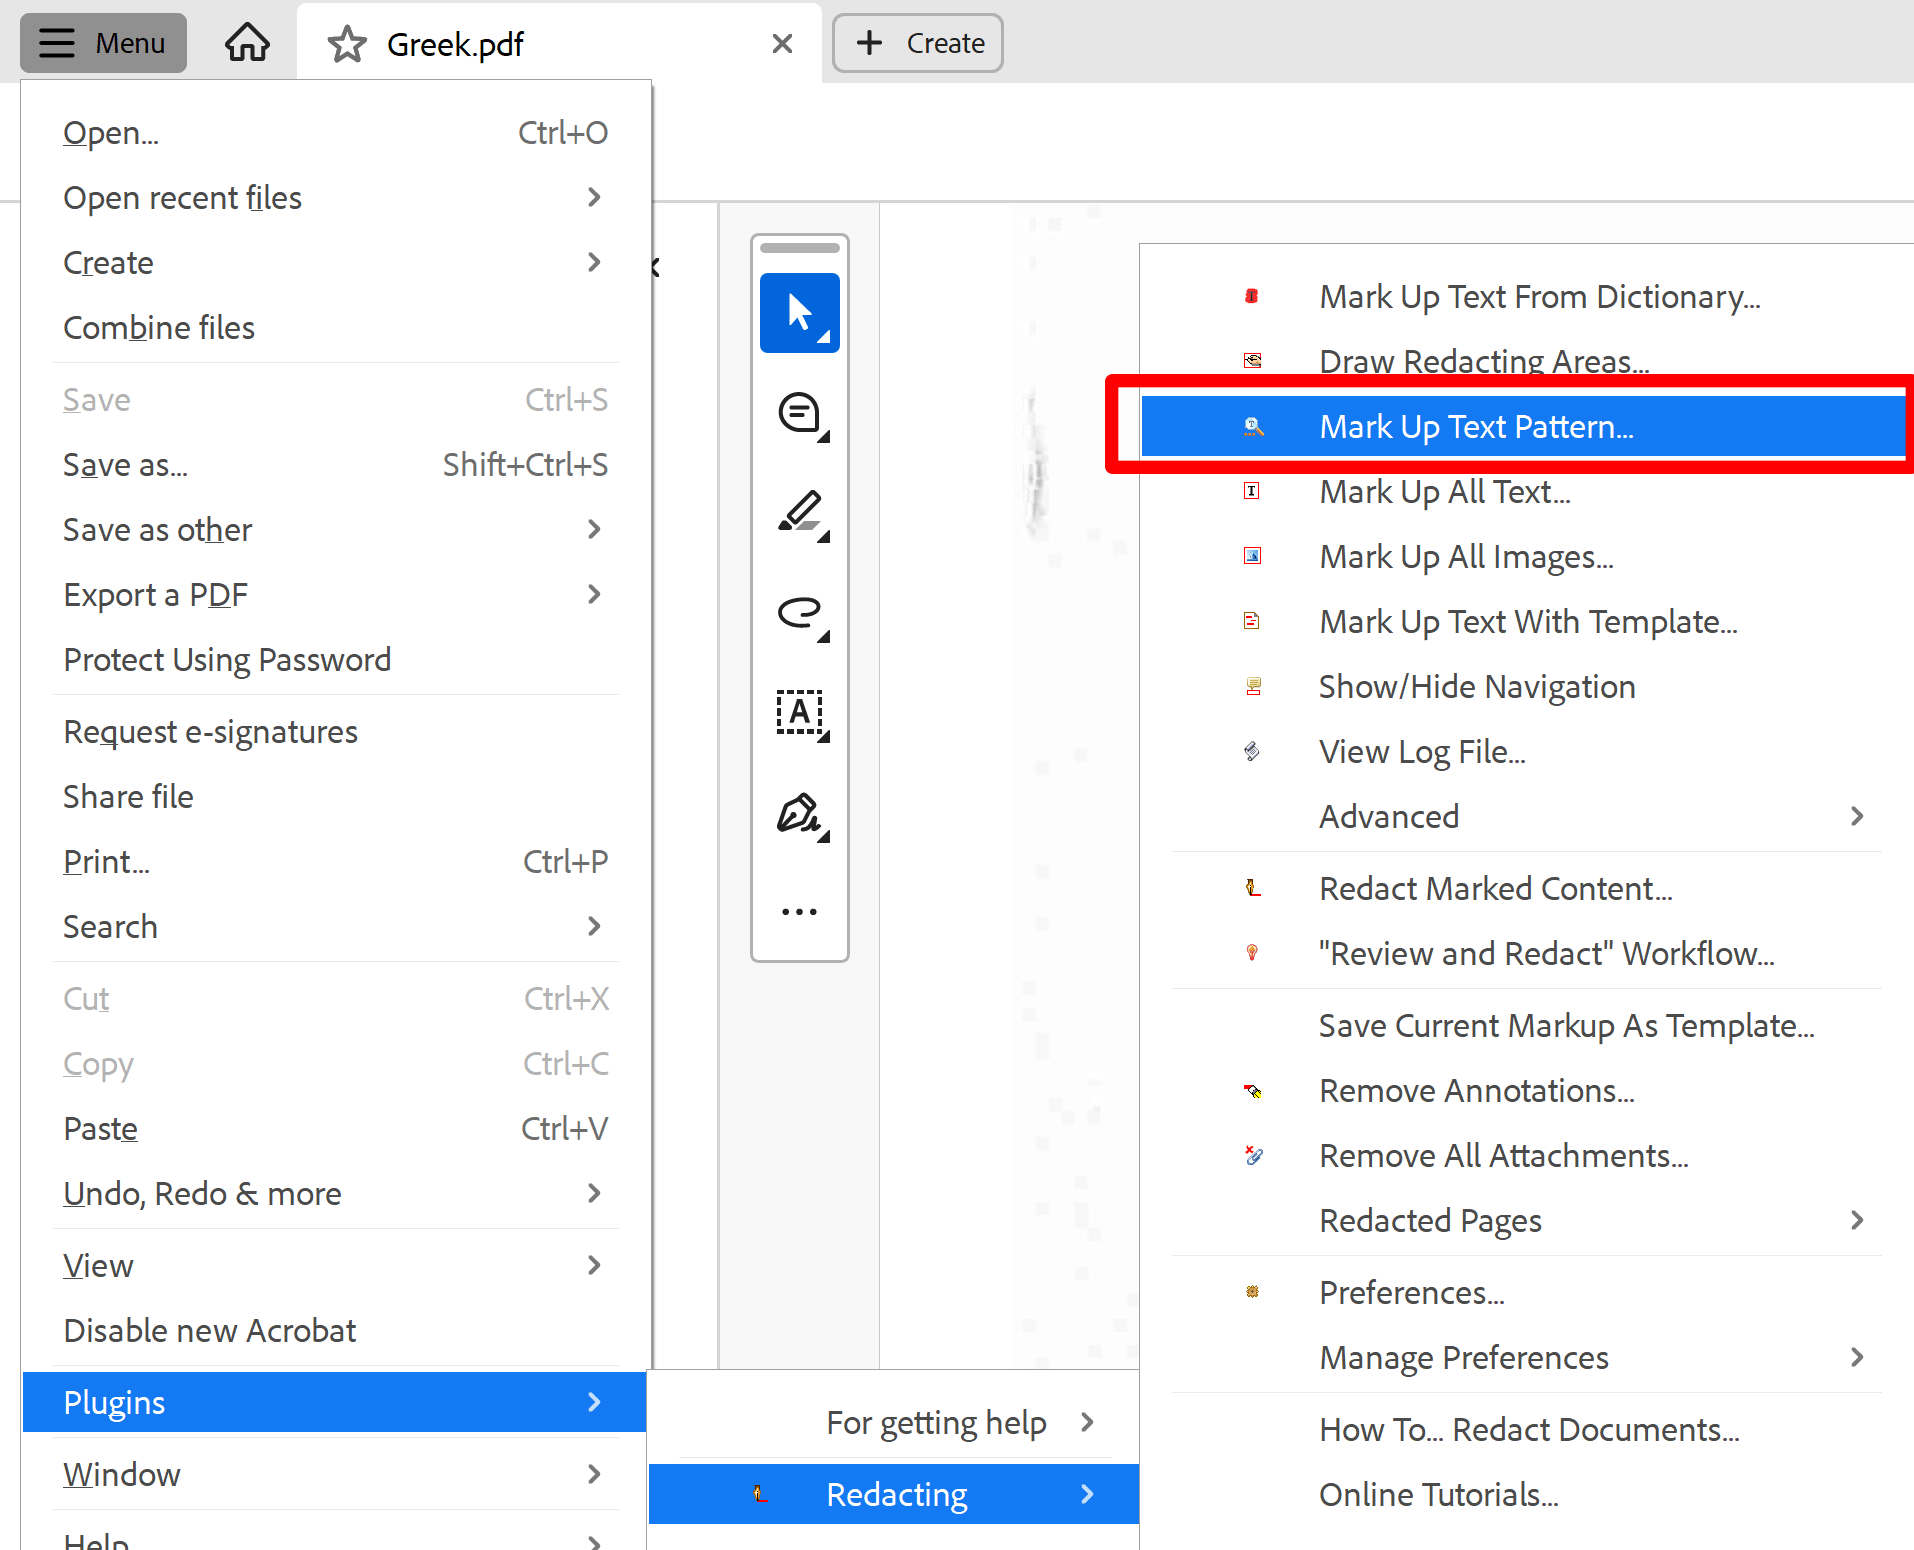Expand the Search submenu arrow
Screen dimensions: 1914x1550
click(594, 926)
